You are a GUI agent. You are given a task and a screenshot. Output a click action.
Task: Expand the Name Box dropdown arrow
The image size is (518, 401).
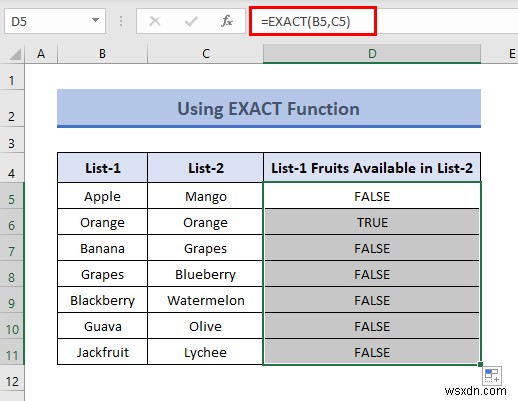(x=95, y=21)
